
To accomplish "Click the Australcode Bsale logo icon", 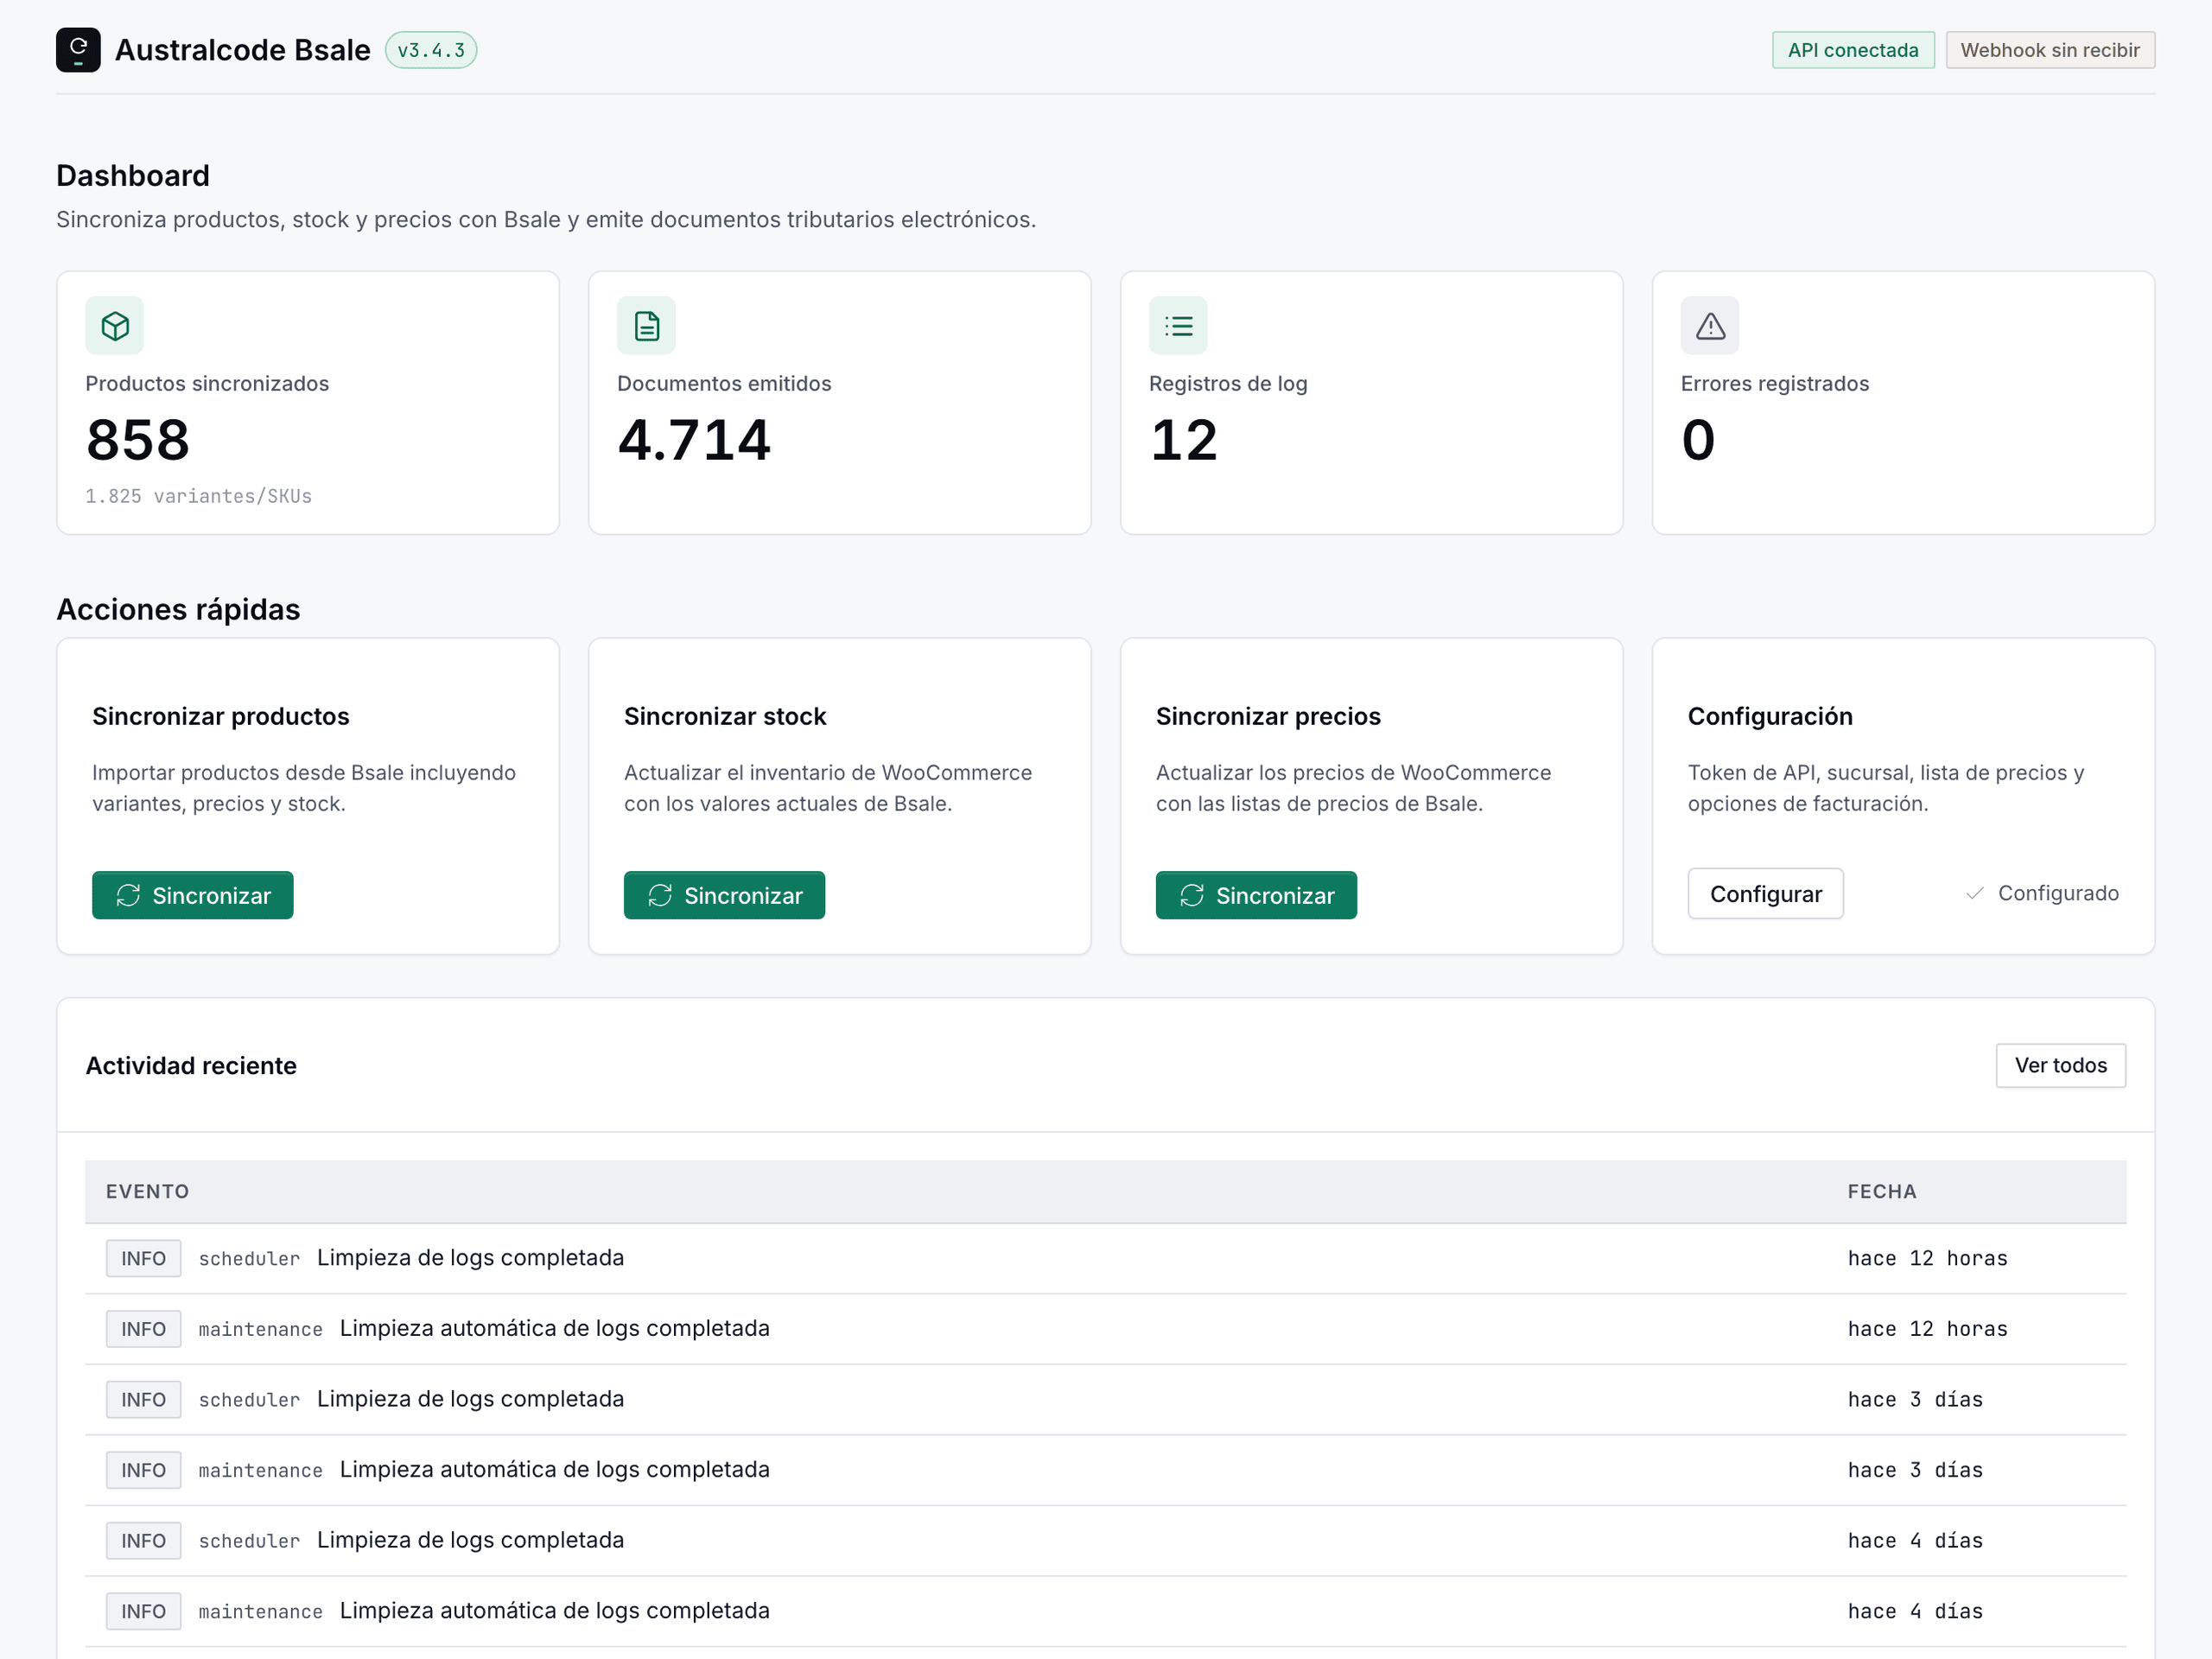I will click(x=78, y=50).
